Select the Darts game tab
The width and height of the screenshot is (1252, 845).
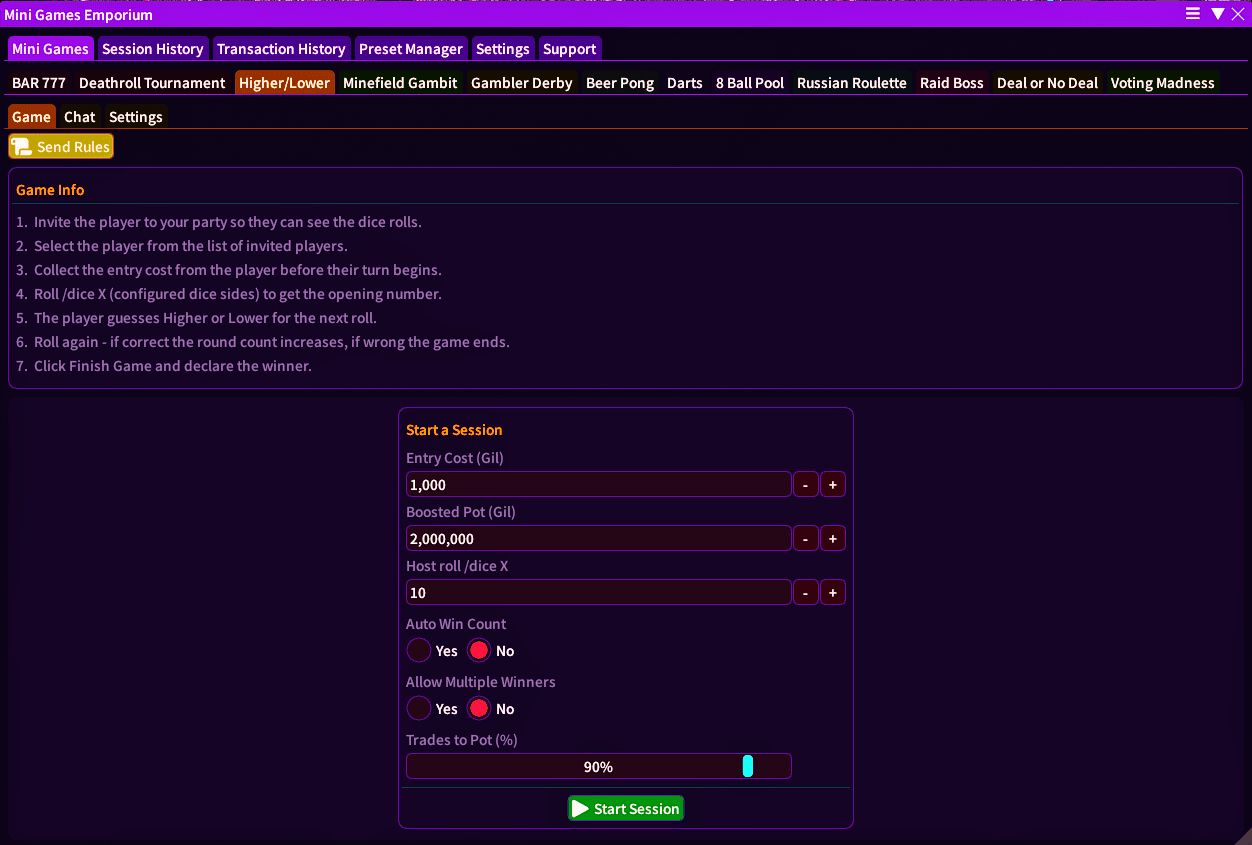(x=685, y=83)
